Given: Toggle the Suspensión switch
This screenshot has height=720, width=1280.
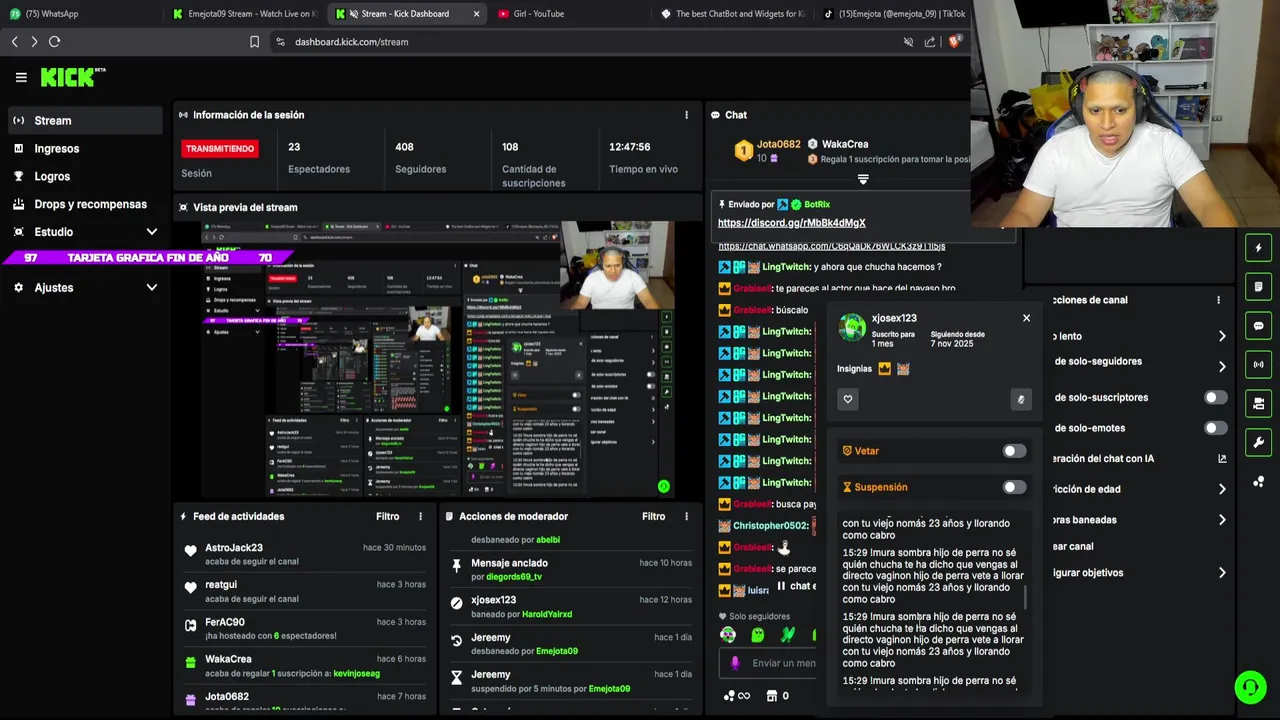Looking at the screenshot, I should pyautogui.click(x=1014, y=487).
